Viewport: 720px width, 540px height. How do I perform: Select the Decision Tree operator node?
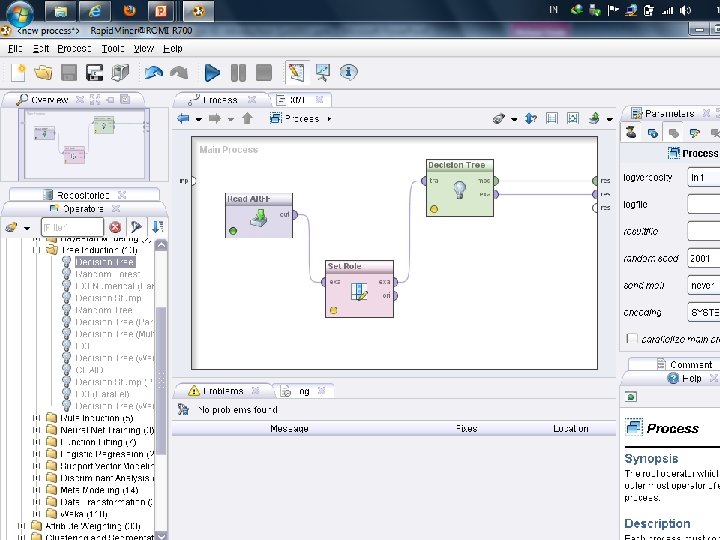[x=458, y=187]
